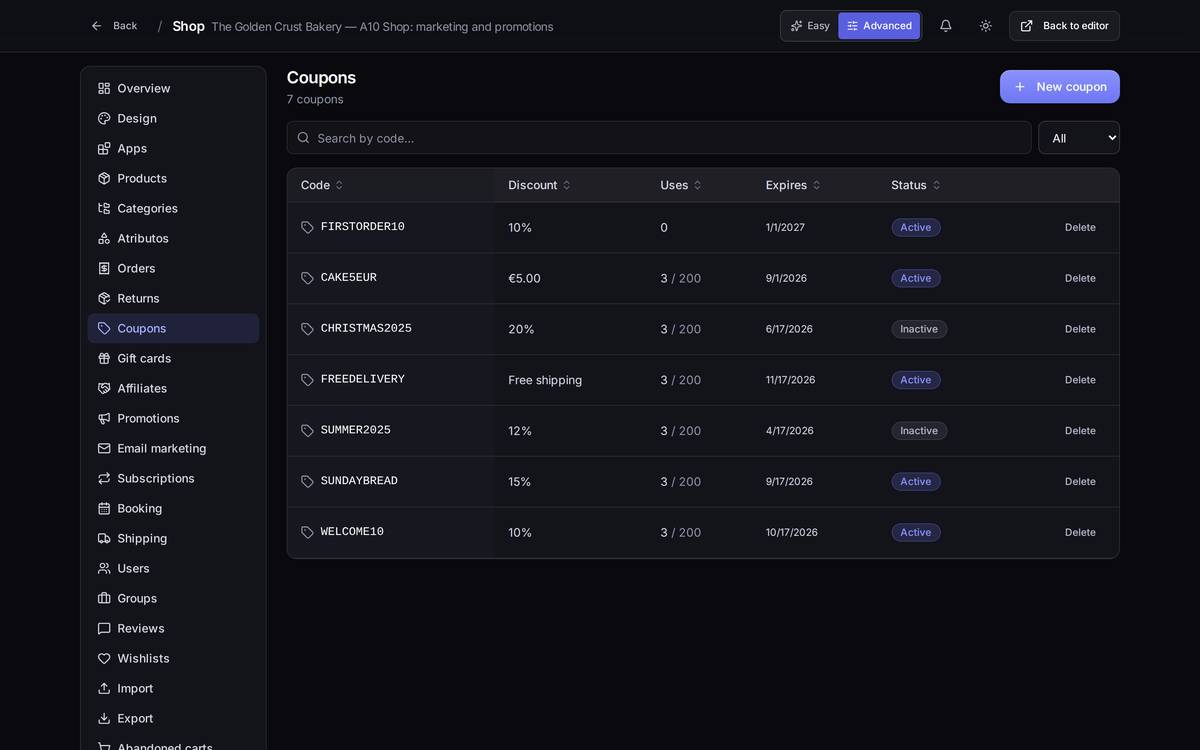Sort coupons by Status column
Image resolution: width=1200 pixels, height=750 pixels.
(x=916, y=185)
